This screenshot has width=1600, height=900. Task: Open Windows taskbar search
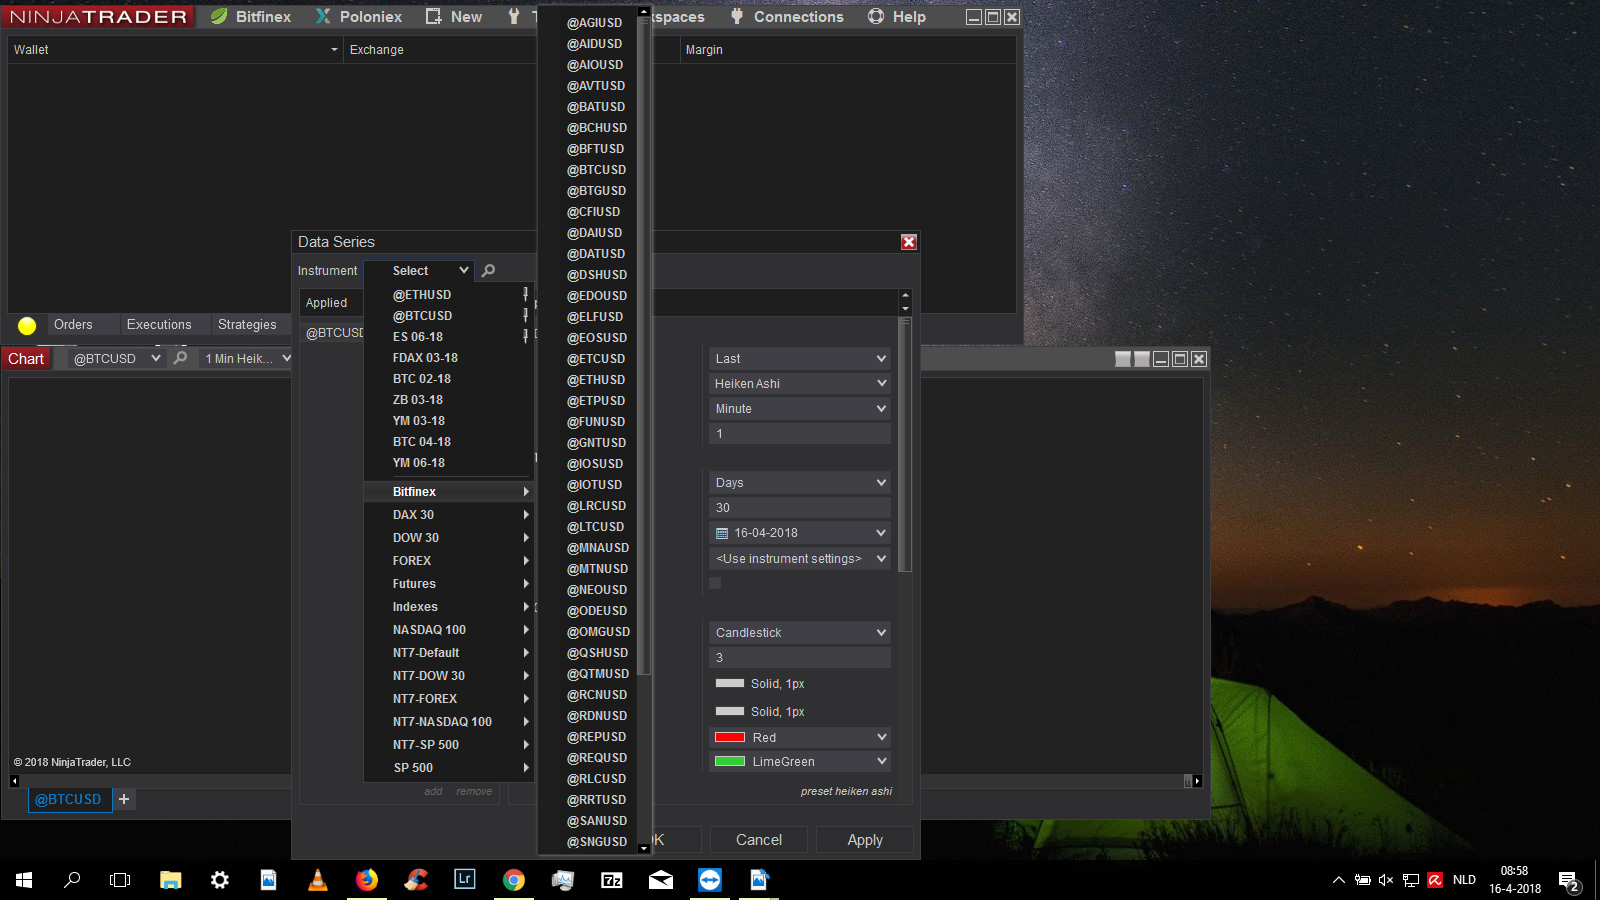(x=72, y=880)
